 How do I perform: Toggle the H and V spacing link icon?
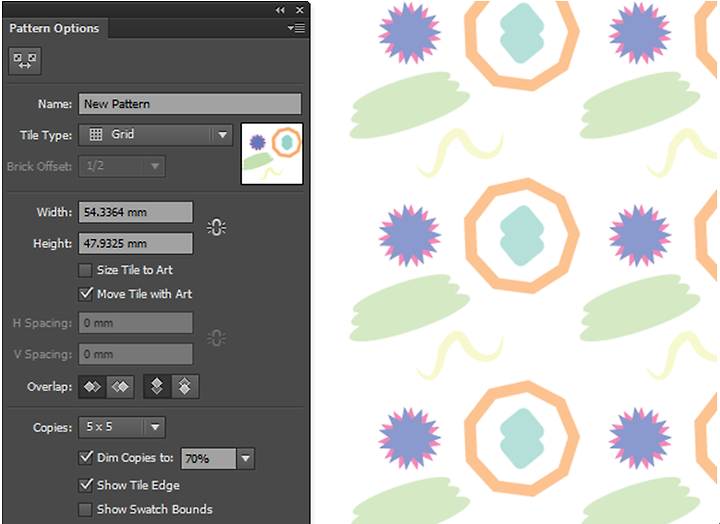click(216, 338)
